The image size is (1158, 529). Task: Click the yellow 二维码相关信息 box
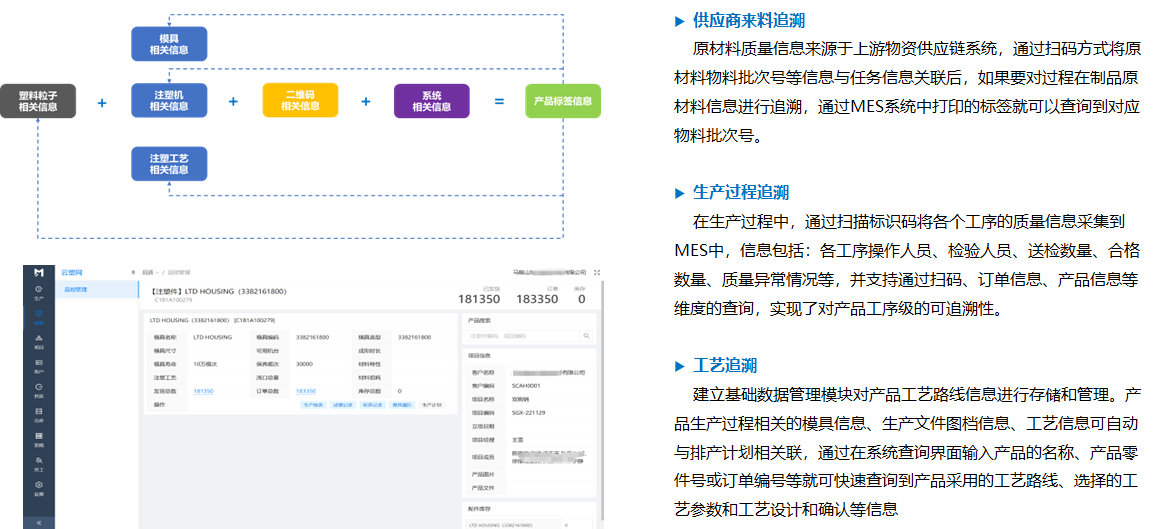(300, 101)
